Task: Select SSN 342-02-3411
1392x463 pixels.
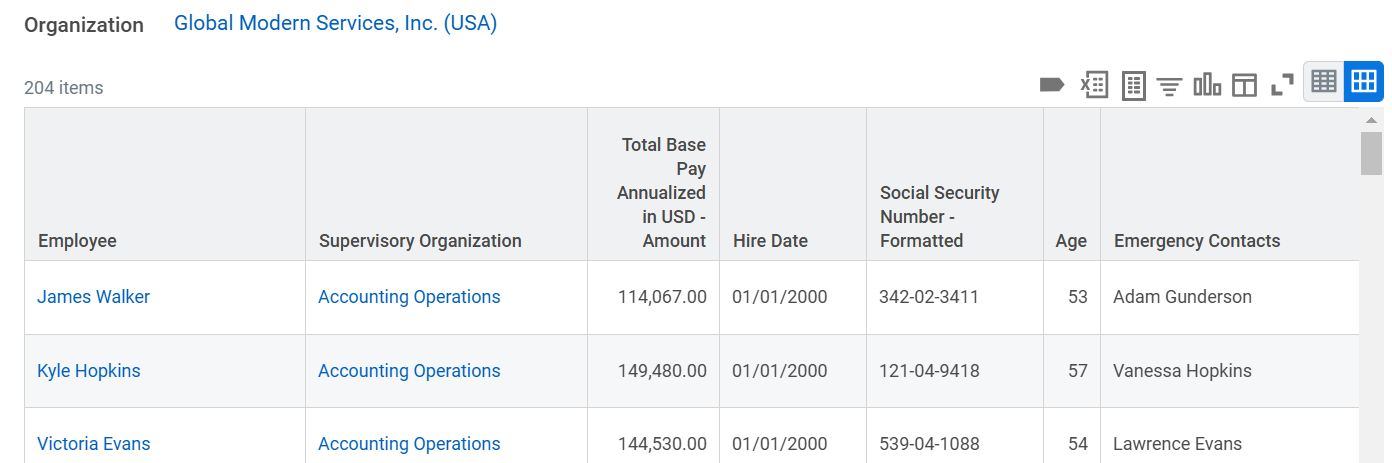Action: click(x=929, y=297)
